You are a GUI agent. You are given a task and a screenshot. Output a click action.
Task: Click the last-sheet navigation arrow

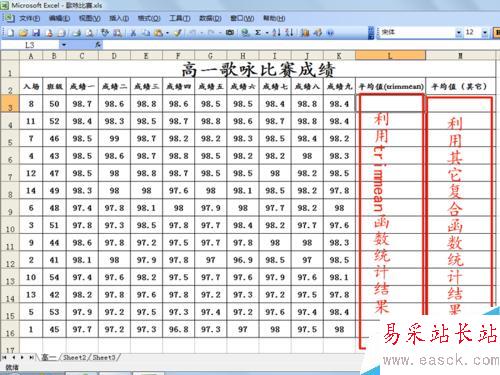point(31,358)
